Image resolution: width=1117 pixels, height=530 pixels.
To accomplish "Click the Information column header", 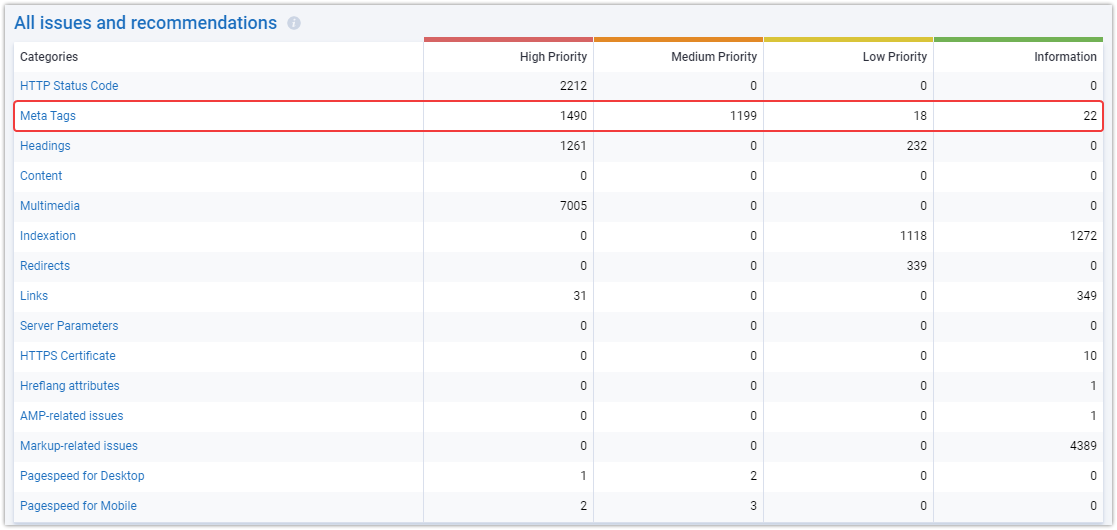I will (x=1066, y=56).
